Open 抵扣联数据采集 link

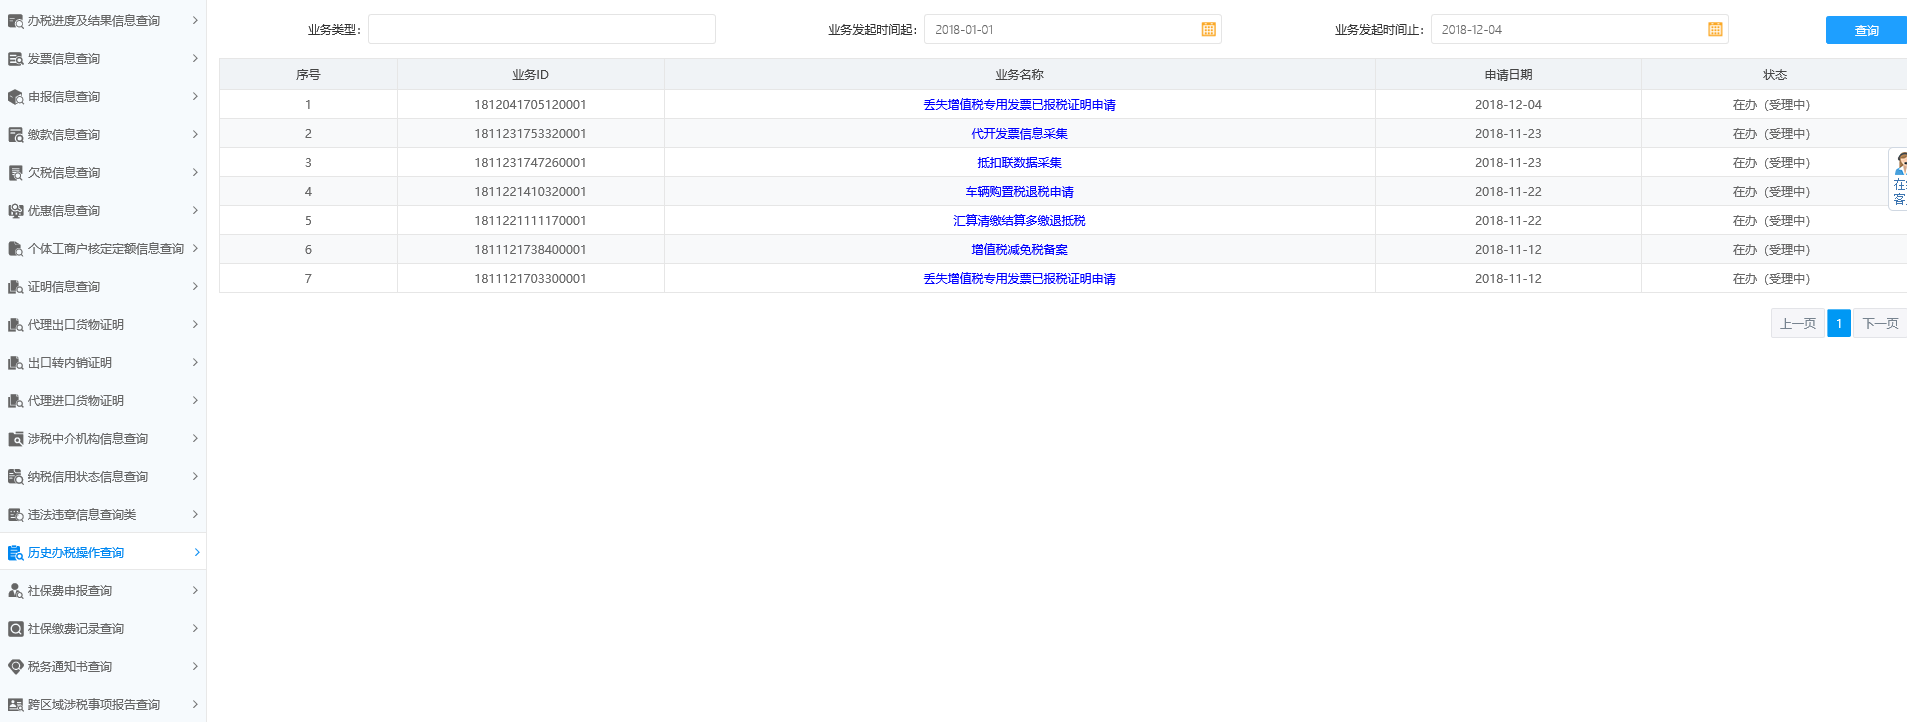coord(1019,163)
